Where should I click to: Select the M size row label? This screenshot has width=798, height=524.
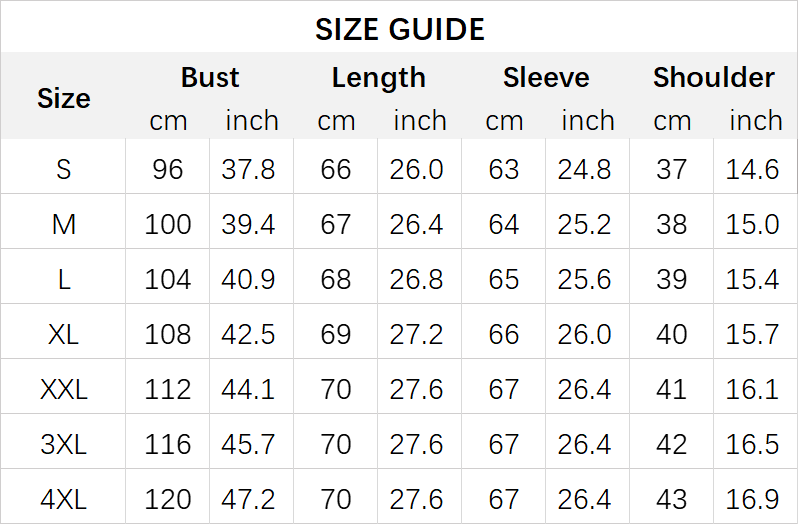pos(63,224)
